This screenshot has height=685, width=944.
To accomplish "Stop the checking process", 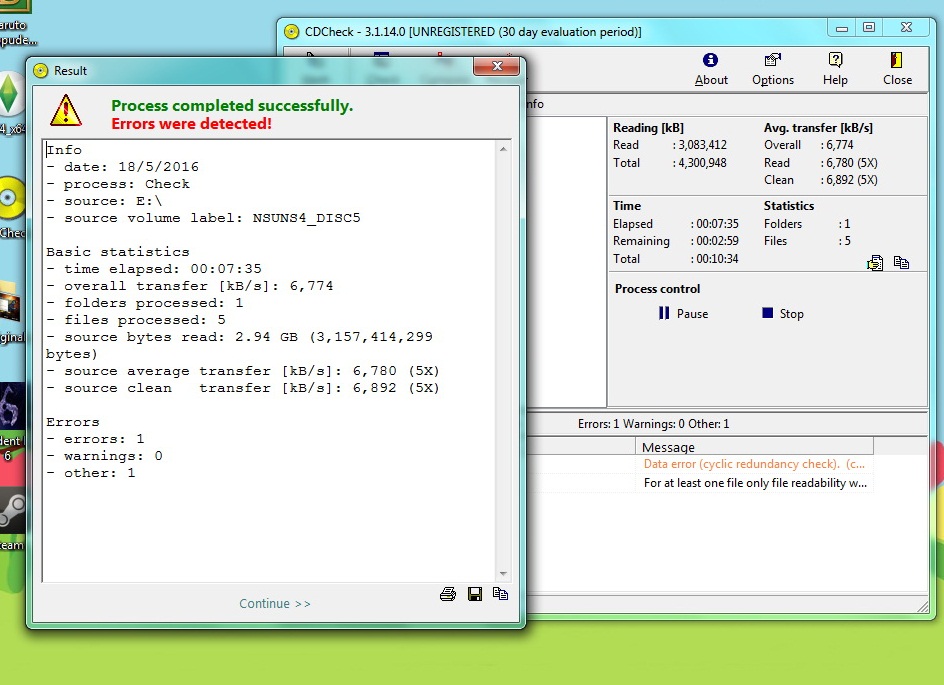I will (x=782, y=314).
